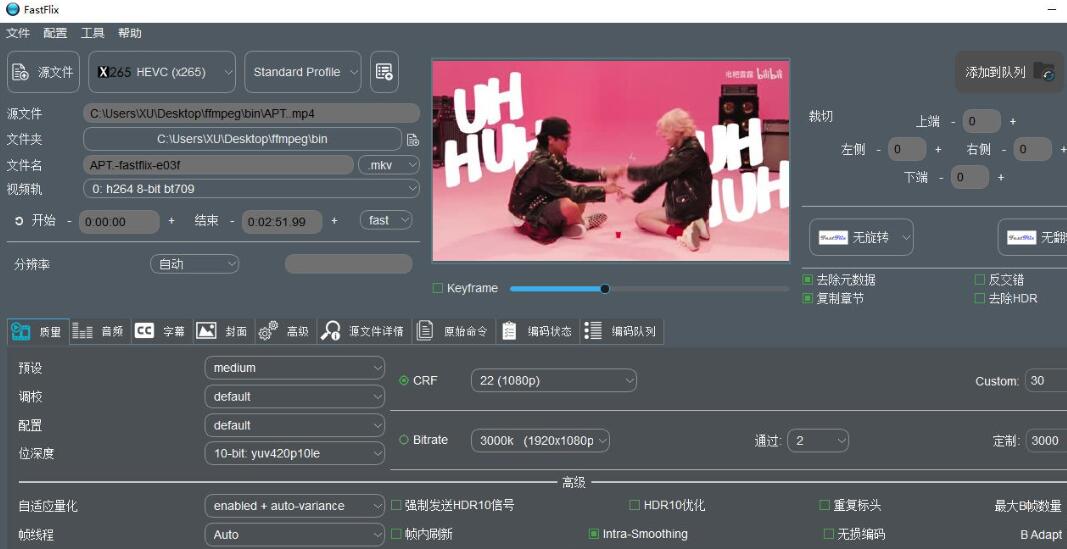Open the Bitrate 3000k dropdown
The height and width of the screenshot is (549, 1067).
[540, 441]
